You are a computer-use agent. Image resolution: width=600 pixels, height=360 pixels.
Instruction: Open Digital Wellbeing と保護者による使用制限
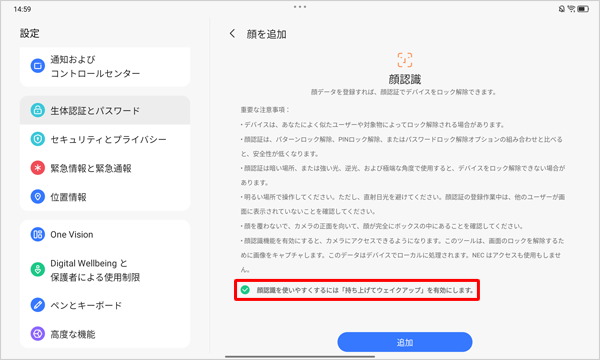(105, 270)
